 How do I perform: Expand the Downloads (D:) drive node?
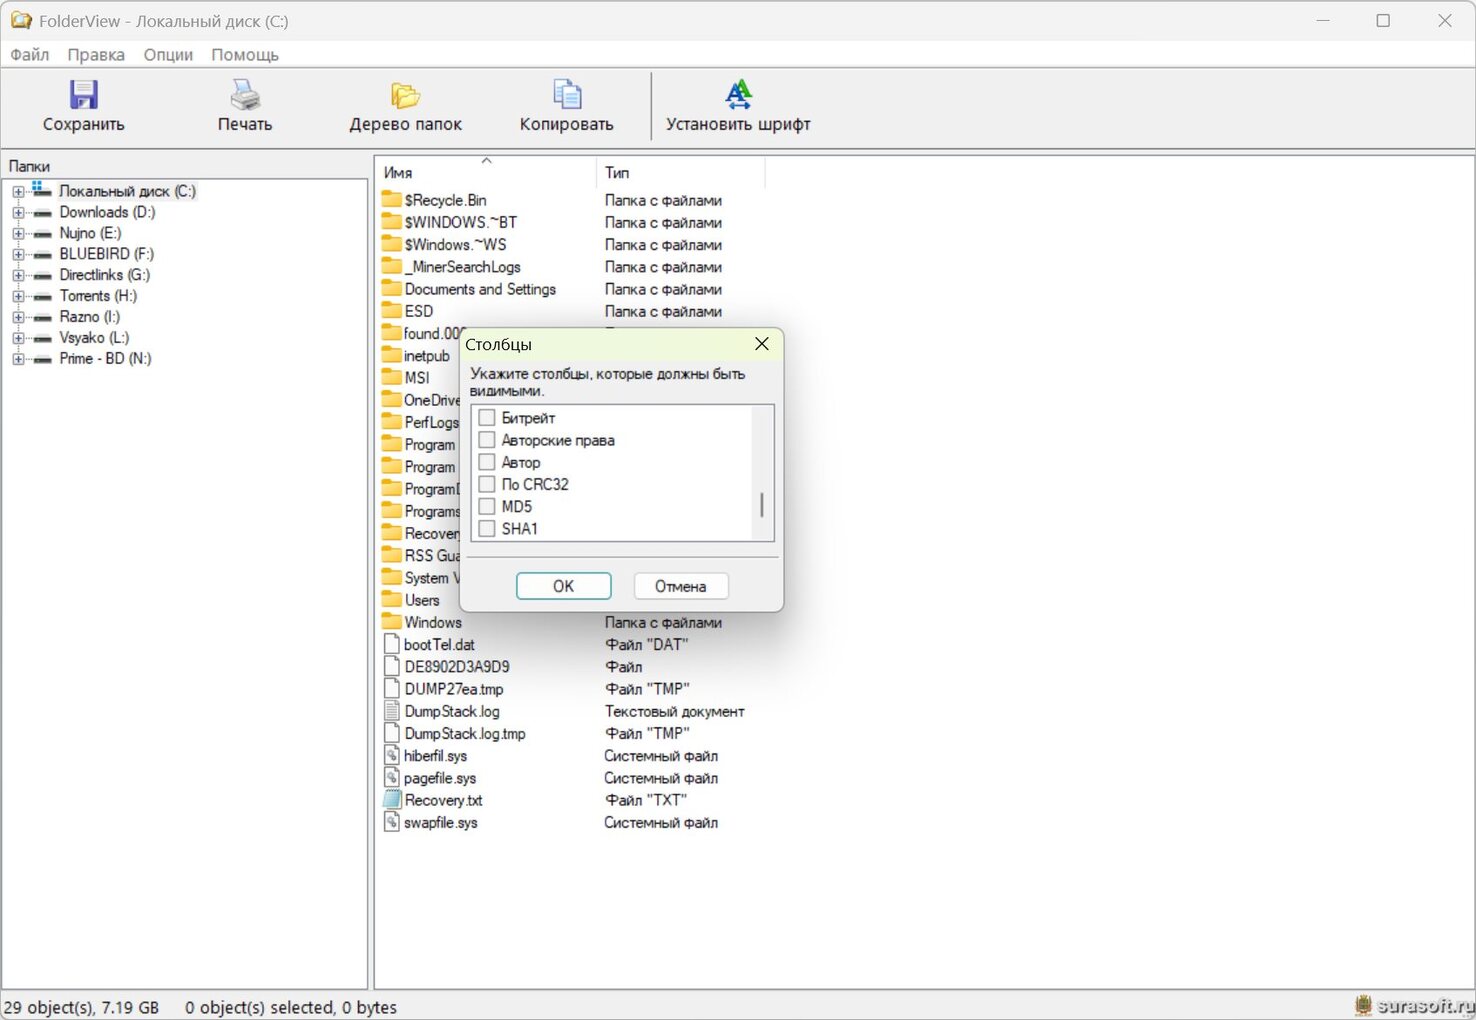(x=18, y=212)
